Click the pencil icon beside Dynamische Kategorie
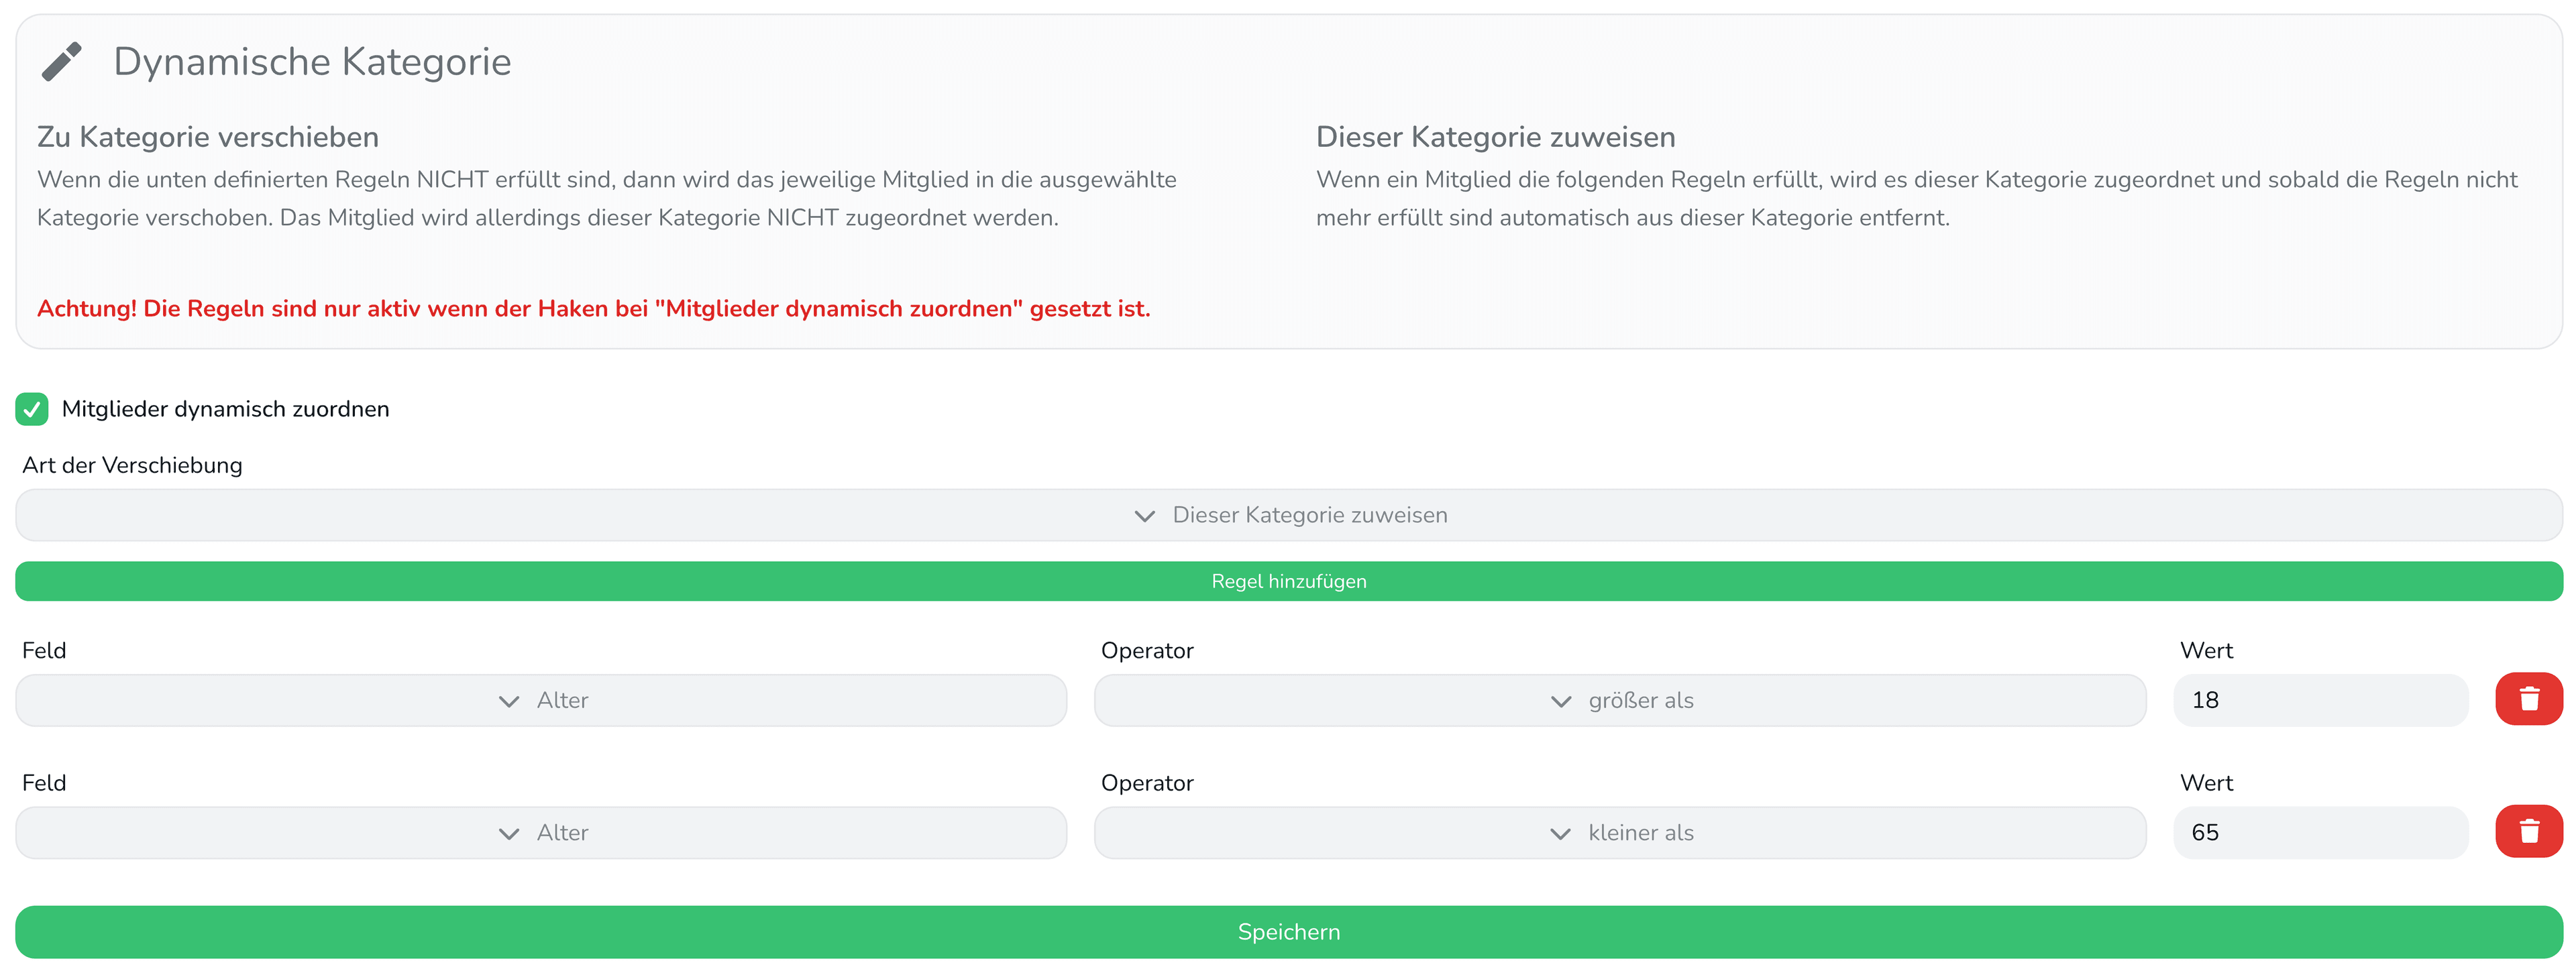The width and height of the screenshot is (2576, 973). [x=61, y=62]
